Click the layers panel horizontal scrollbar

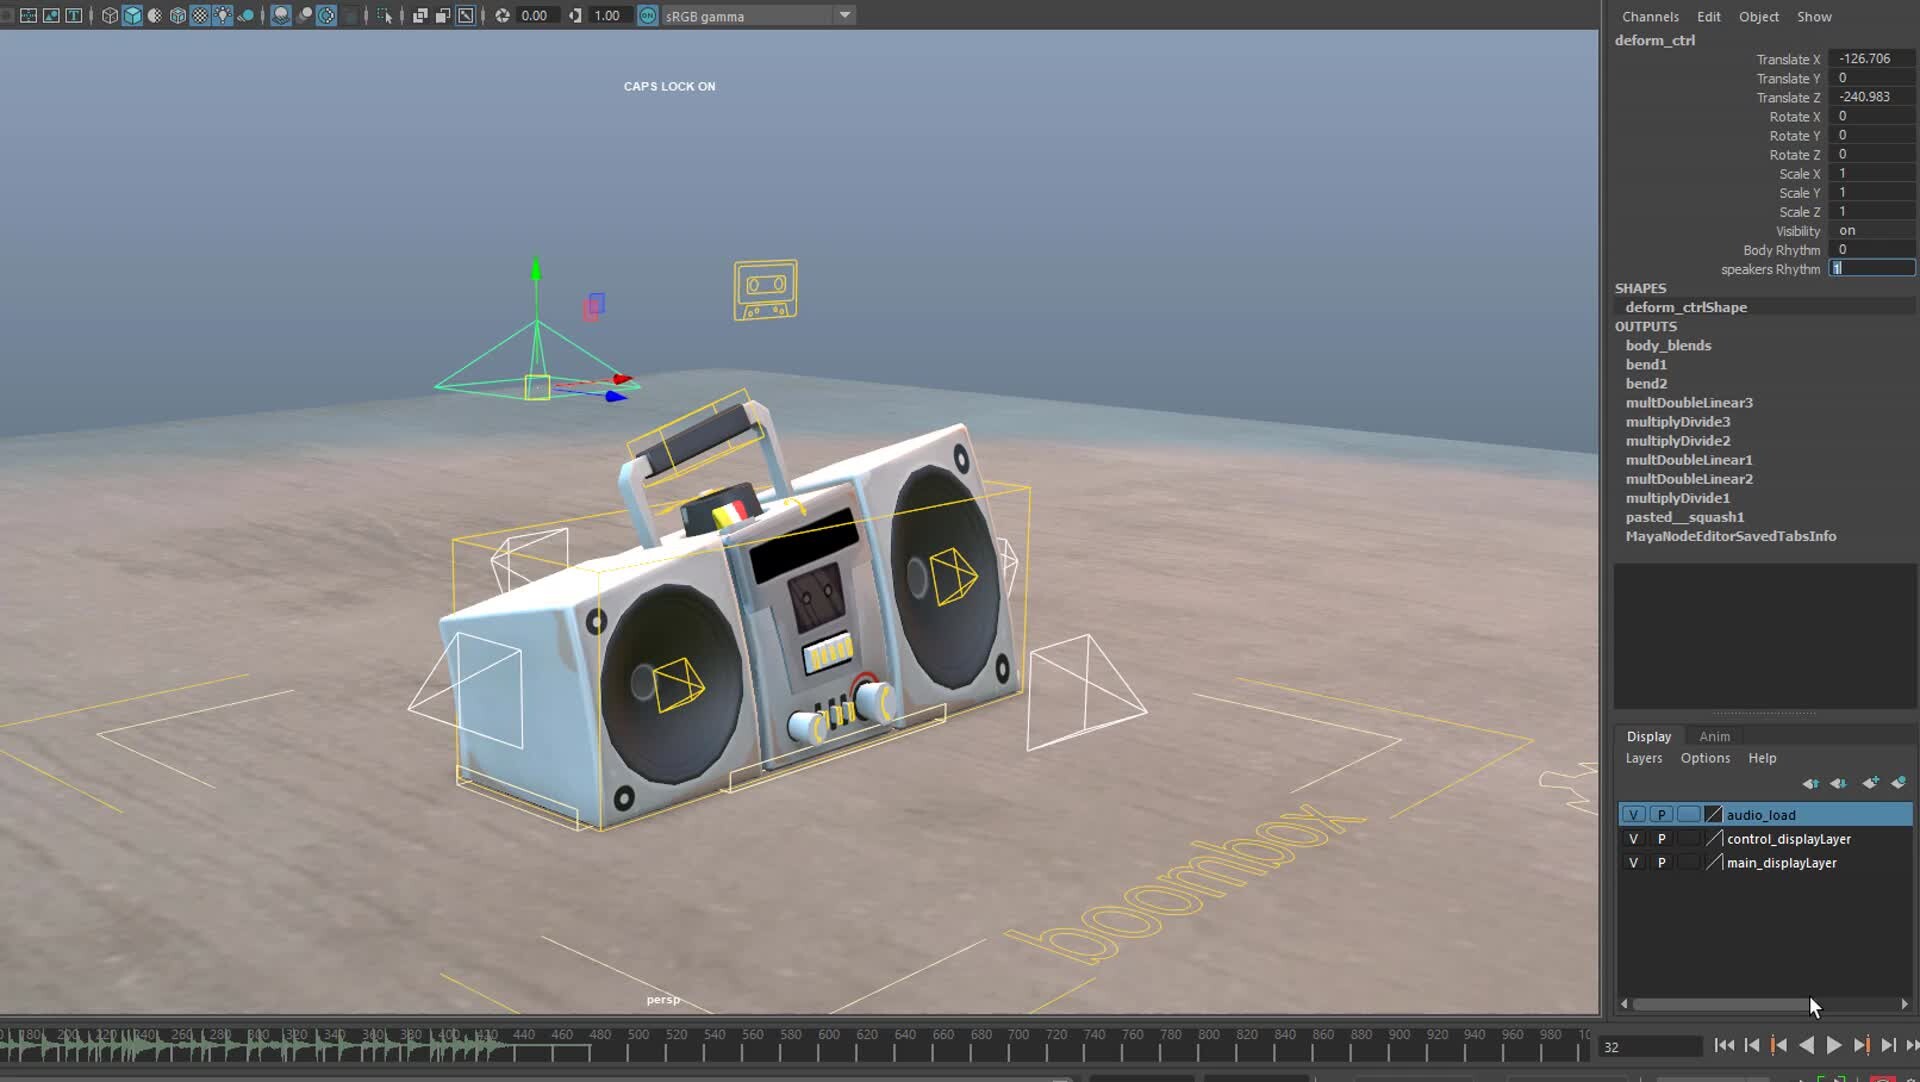click(x=1715, y=1003)
